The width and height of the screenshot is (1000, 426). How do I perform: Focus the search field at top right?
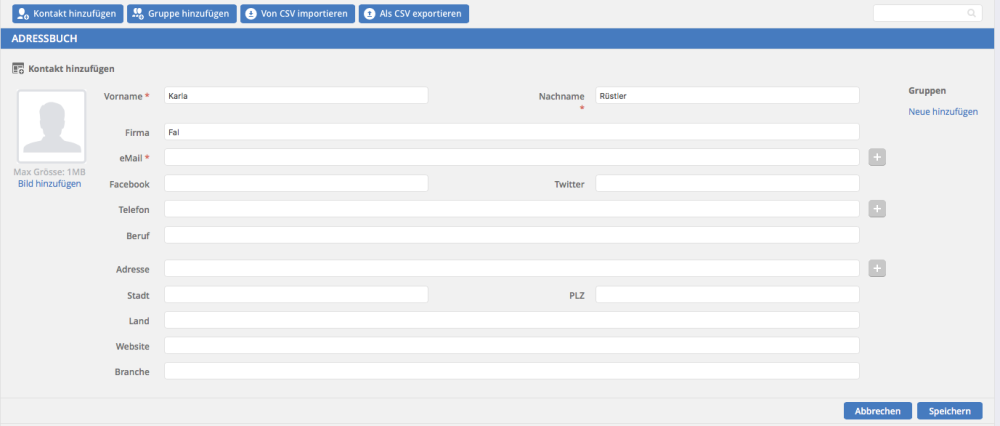927,13
